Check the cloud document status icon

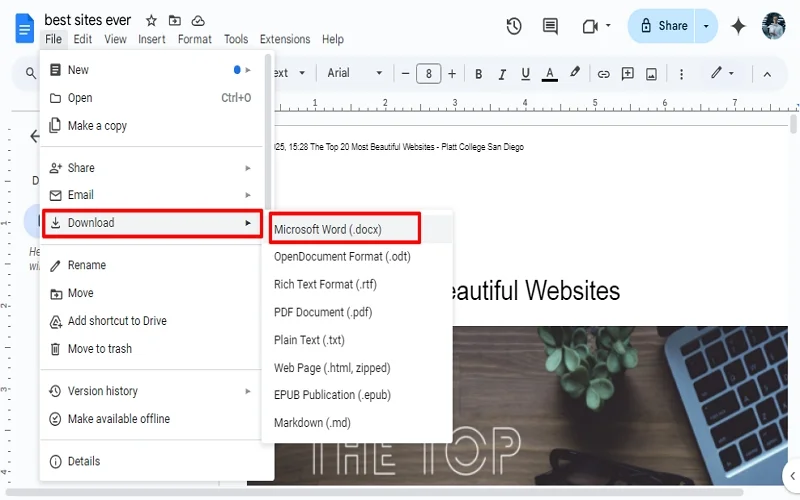(x=198, y=20)
